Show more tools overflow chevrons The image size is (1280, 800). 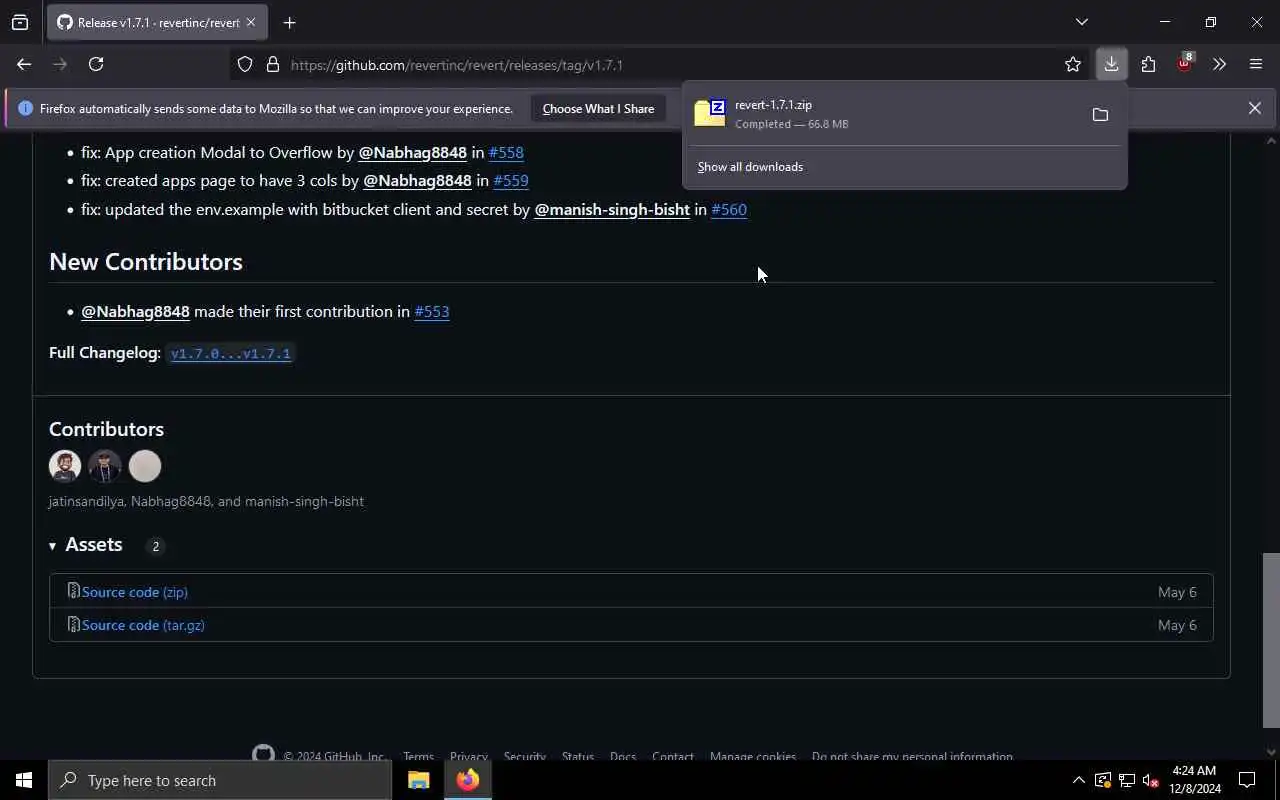1219,65
